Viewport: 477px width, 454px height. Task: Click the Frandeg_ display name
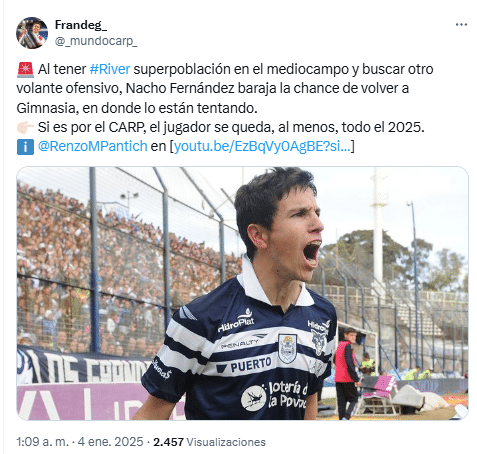pos(81,25)
